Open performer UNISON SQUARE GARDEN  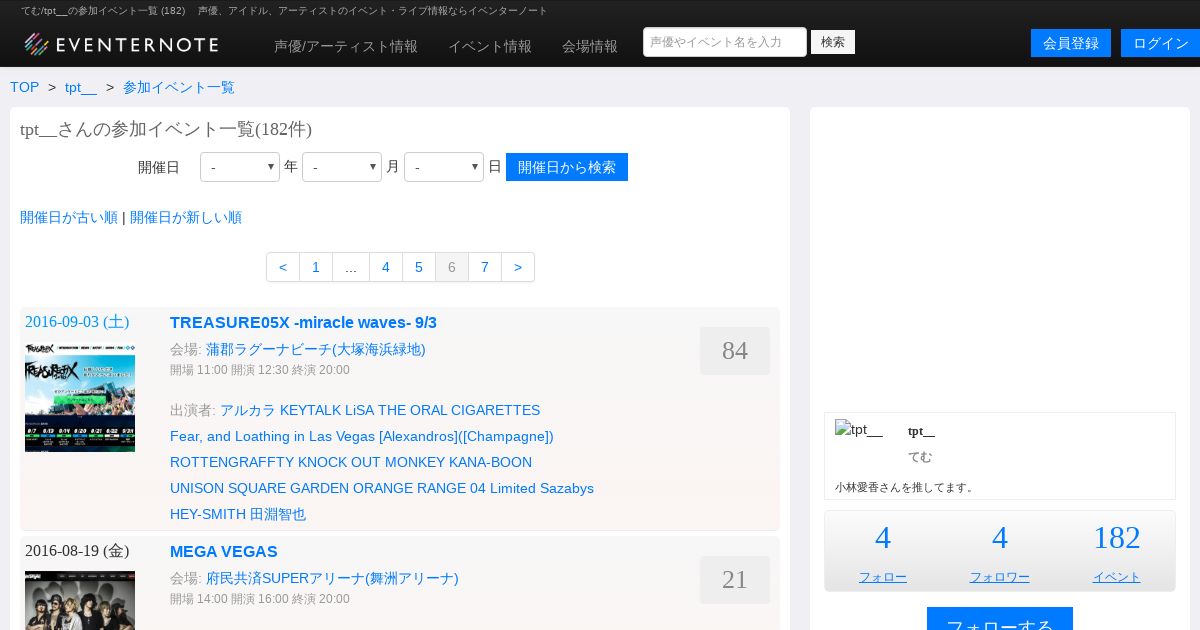260,488
